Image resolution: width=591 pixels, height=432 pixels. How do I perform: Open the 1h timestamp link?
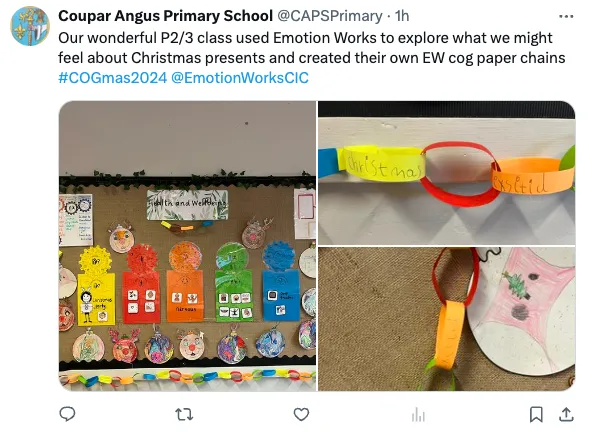[x=402, y=16]
